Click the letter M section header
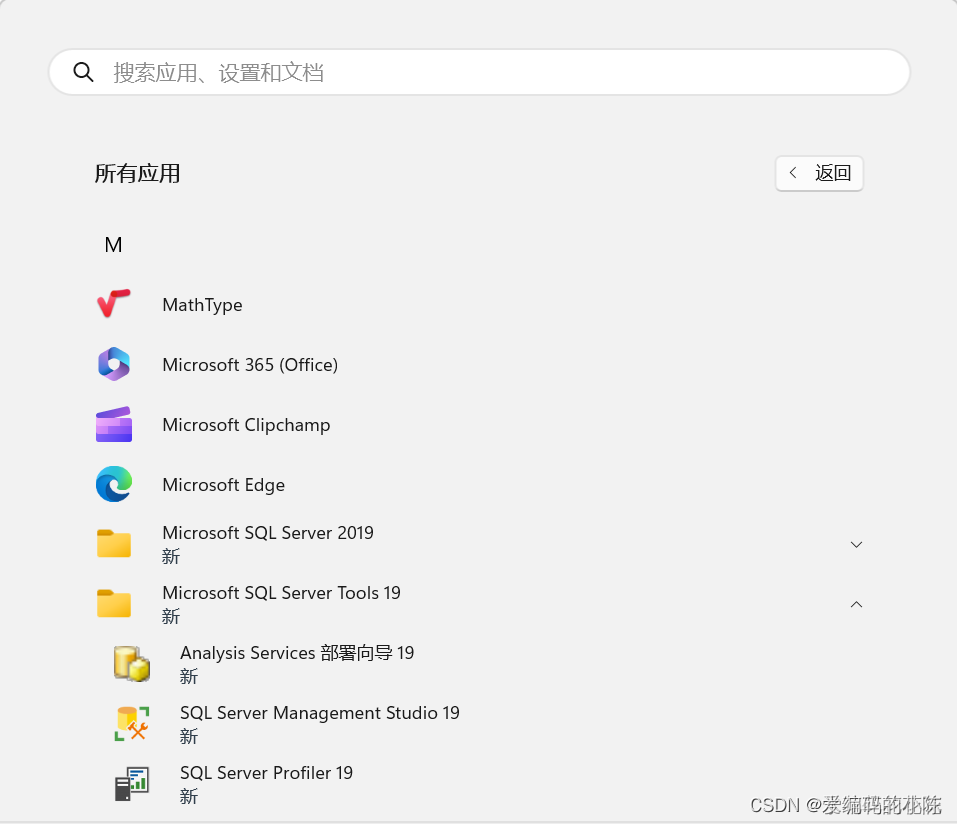 (x=114, y=245)
